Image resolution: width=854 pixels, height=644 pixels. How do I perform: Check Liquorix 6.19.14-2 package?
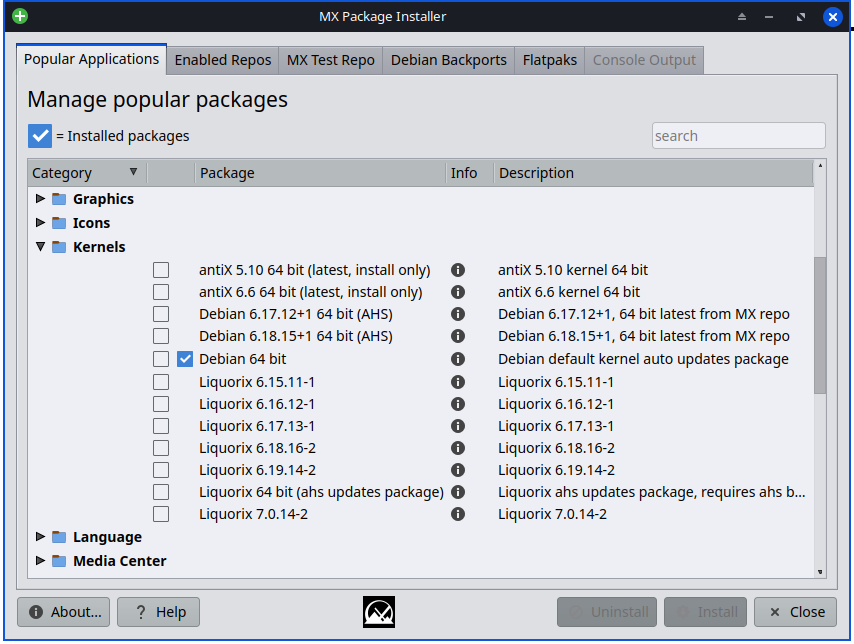(x=161, y=470)
